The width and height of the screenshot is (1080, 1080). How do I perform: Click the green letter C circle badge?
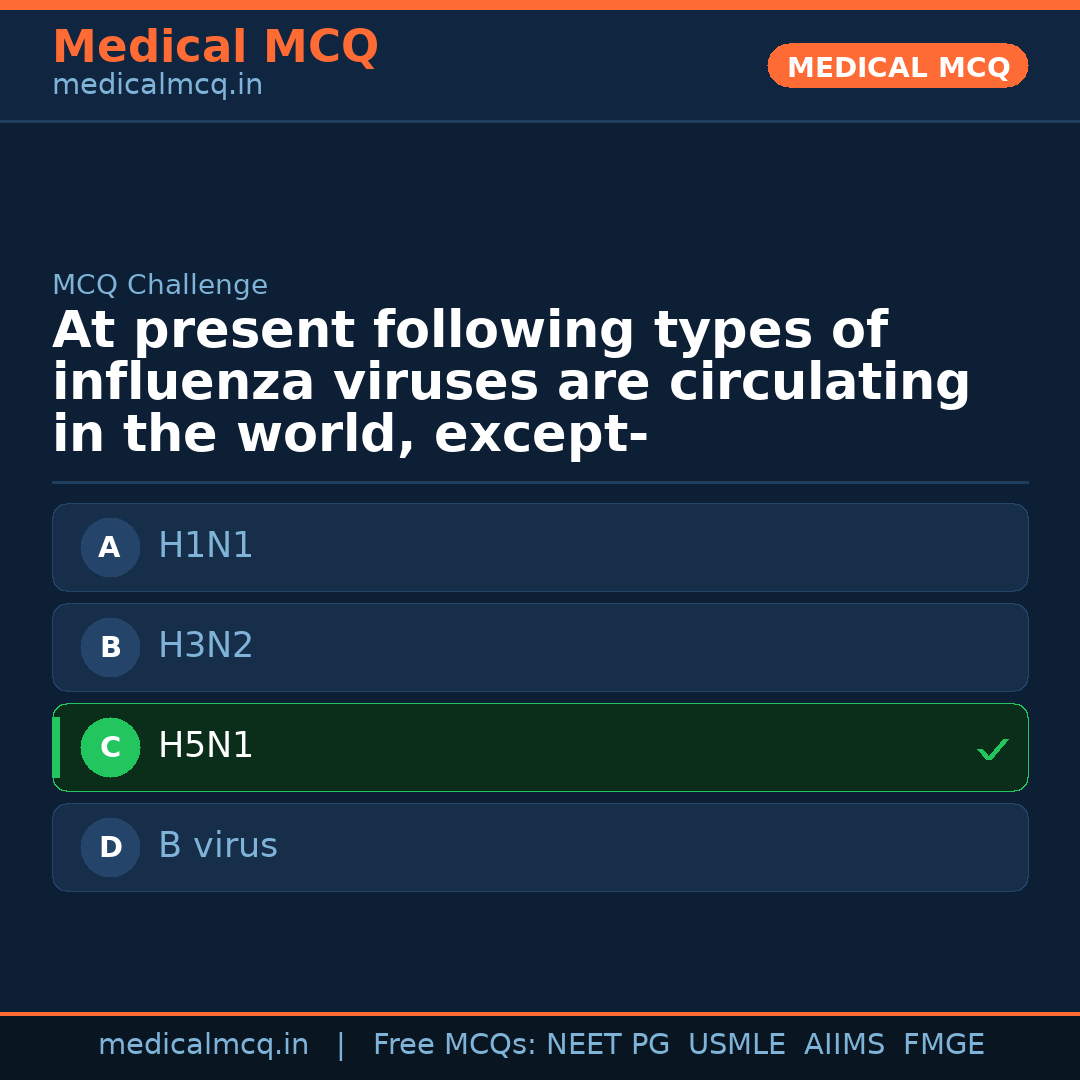(110, 747)
